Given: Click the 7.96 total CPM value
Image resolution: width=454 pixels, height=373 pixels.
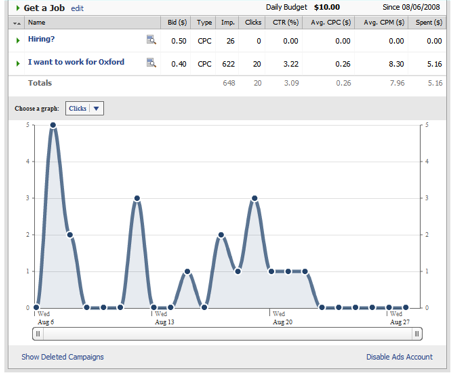Looking at the screenshot, I should pos(397,83).
